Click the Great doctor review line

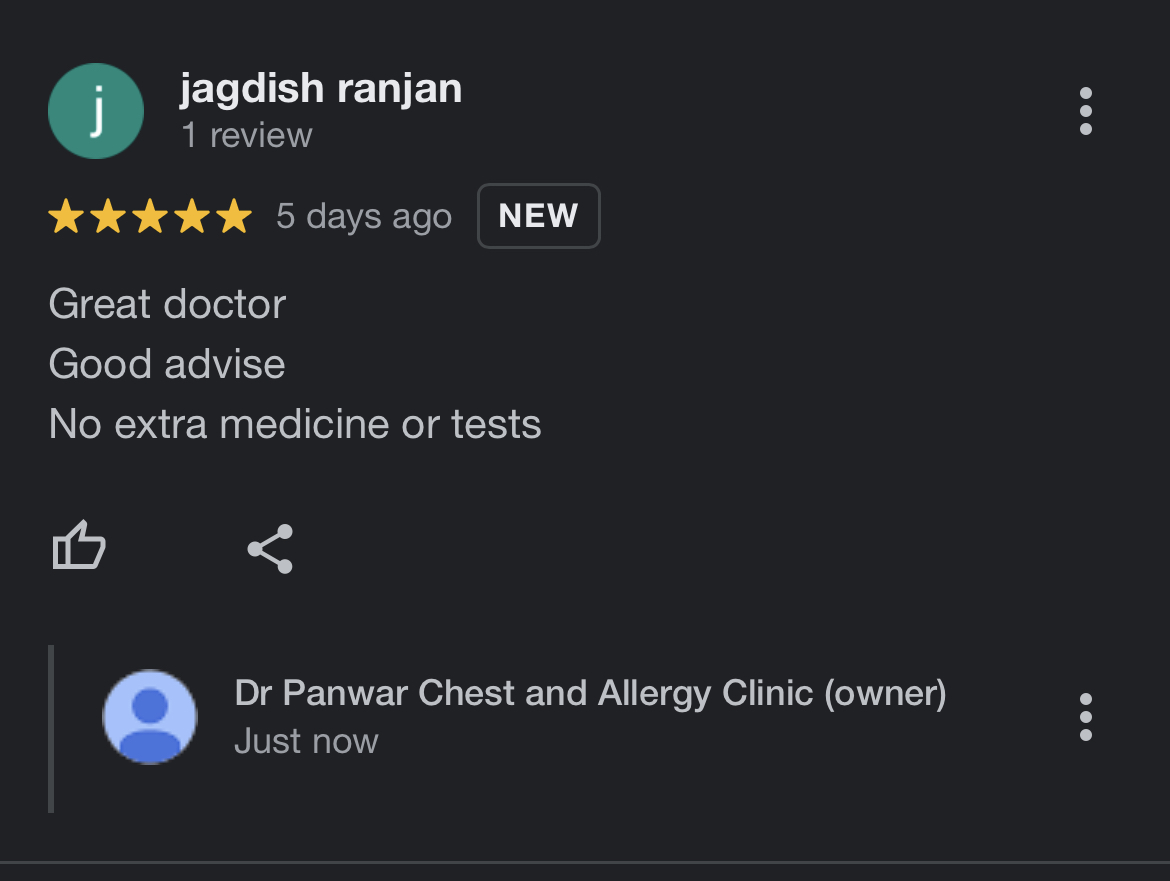[167, 304]
